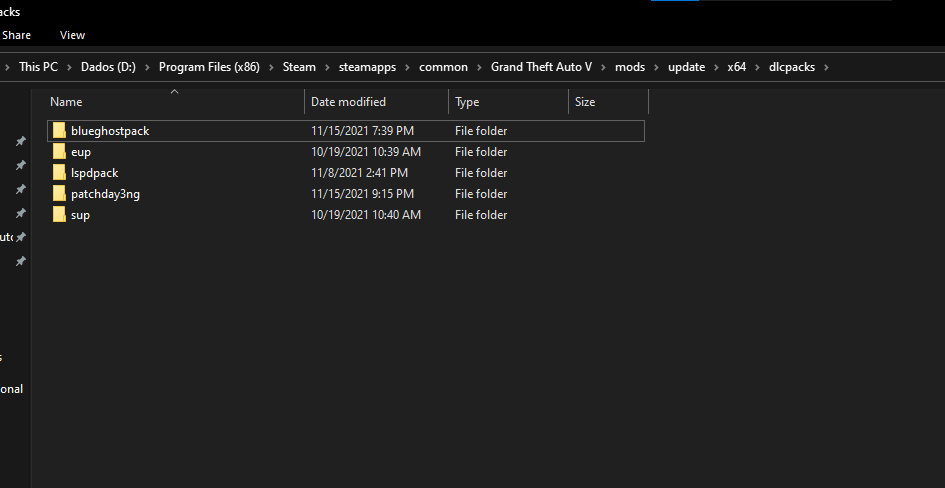Click the eup folder icon

pos(60,152)
